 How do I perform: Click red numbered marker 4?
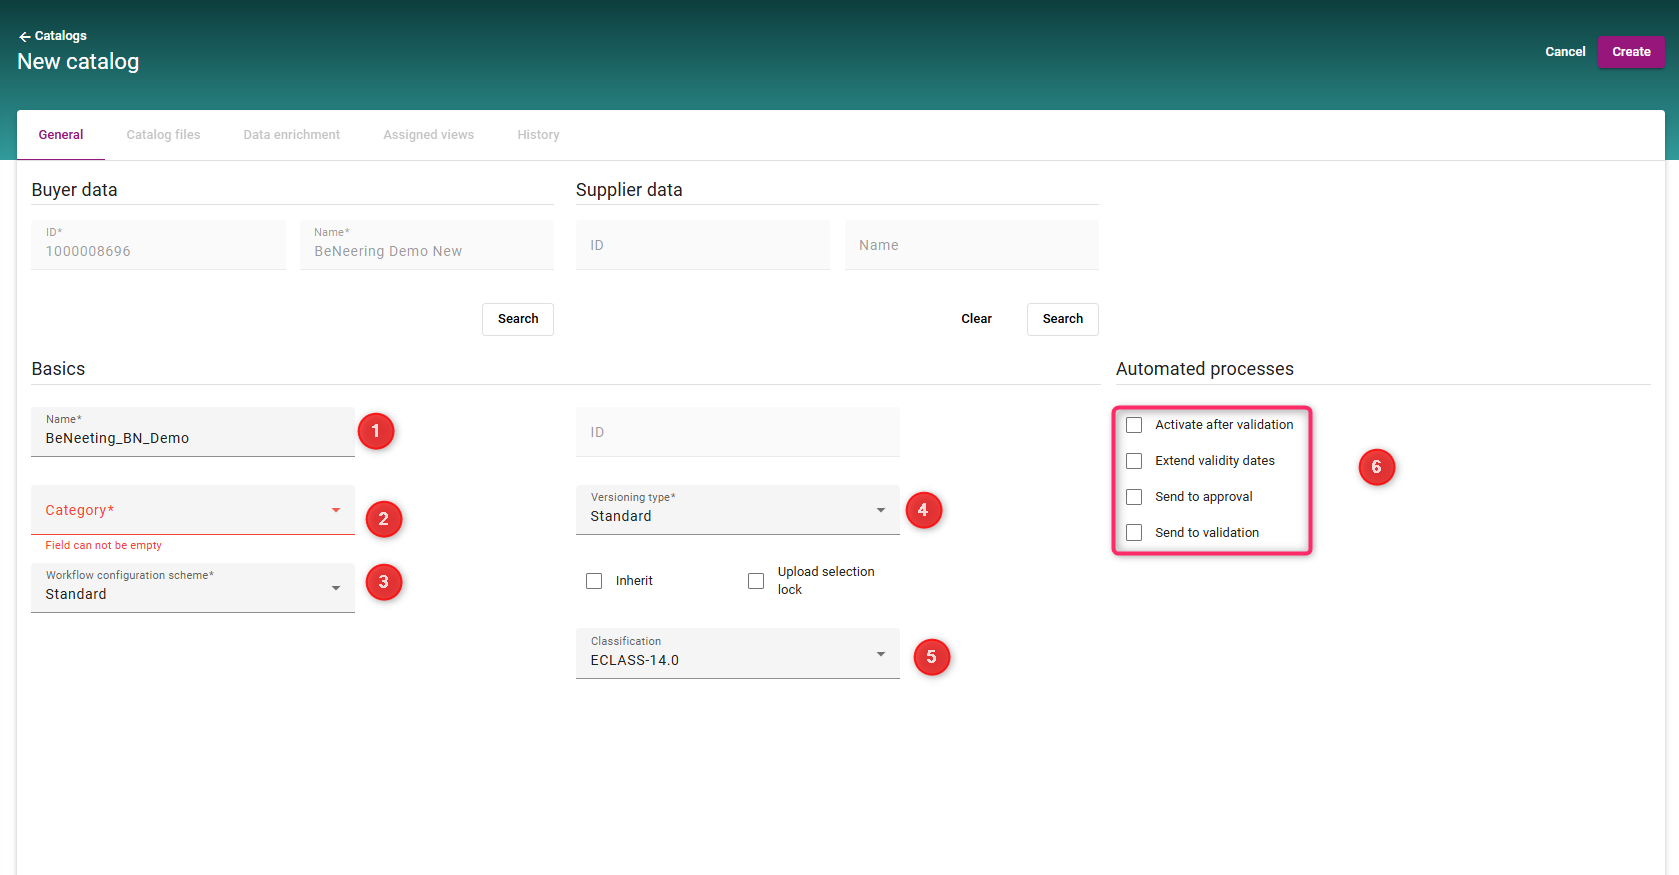pos(923,510)
